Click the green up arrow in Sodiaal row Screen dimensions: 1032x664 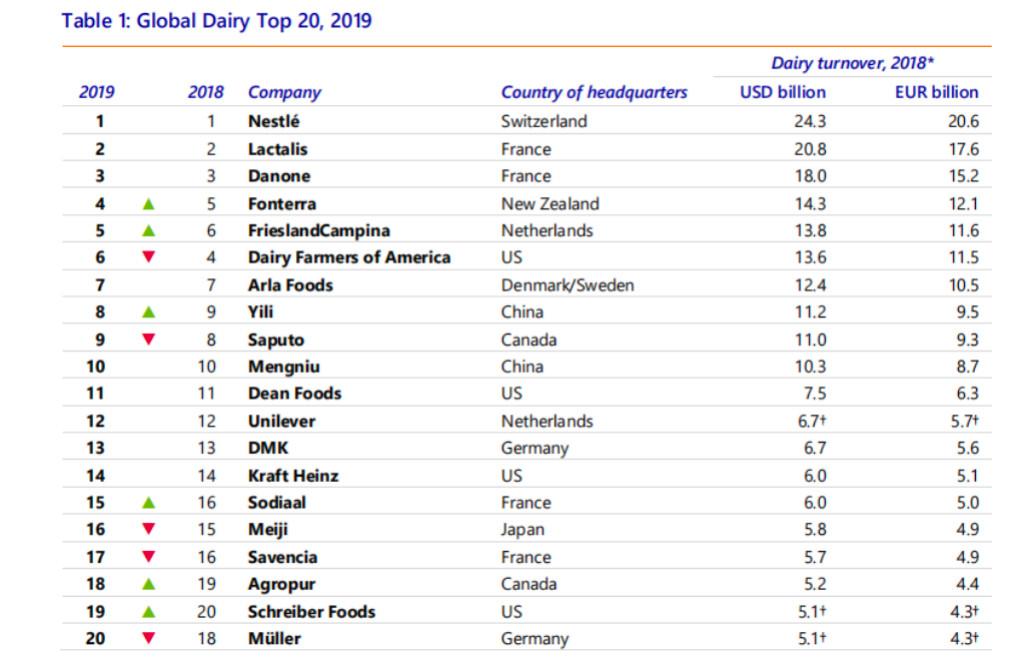click(149, 502)
